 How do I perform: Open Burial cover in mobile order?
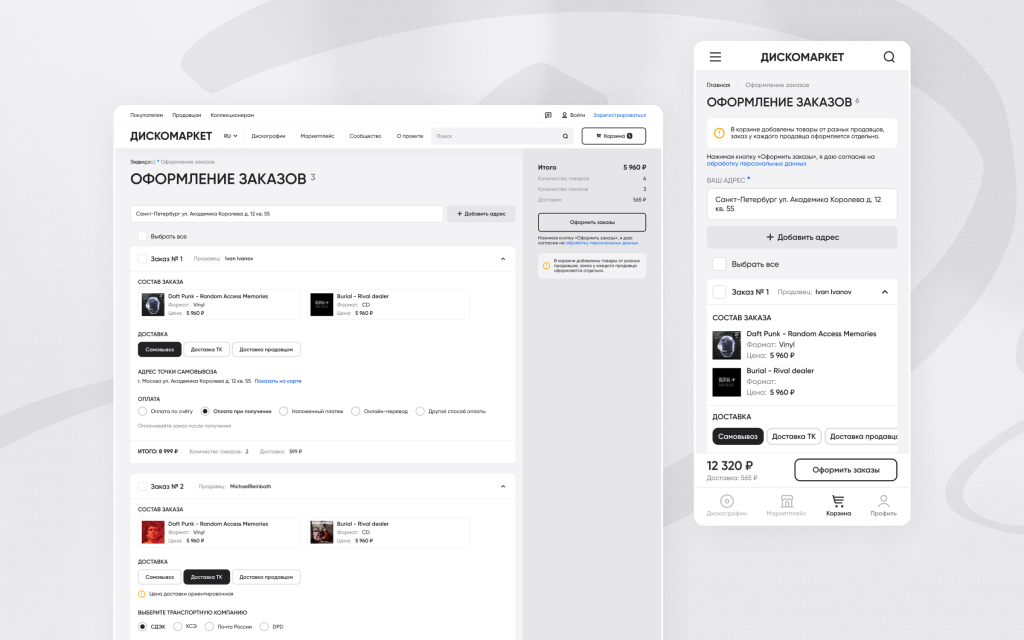[726, 382]
